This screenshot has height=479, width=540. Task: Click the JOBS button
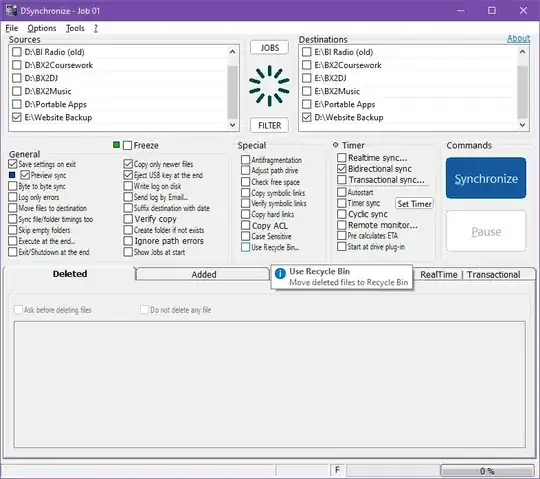[269, 48]
